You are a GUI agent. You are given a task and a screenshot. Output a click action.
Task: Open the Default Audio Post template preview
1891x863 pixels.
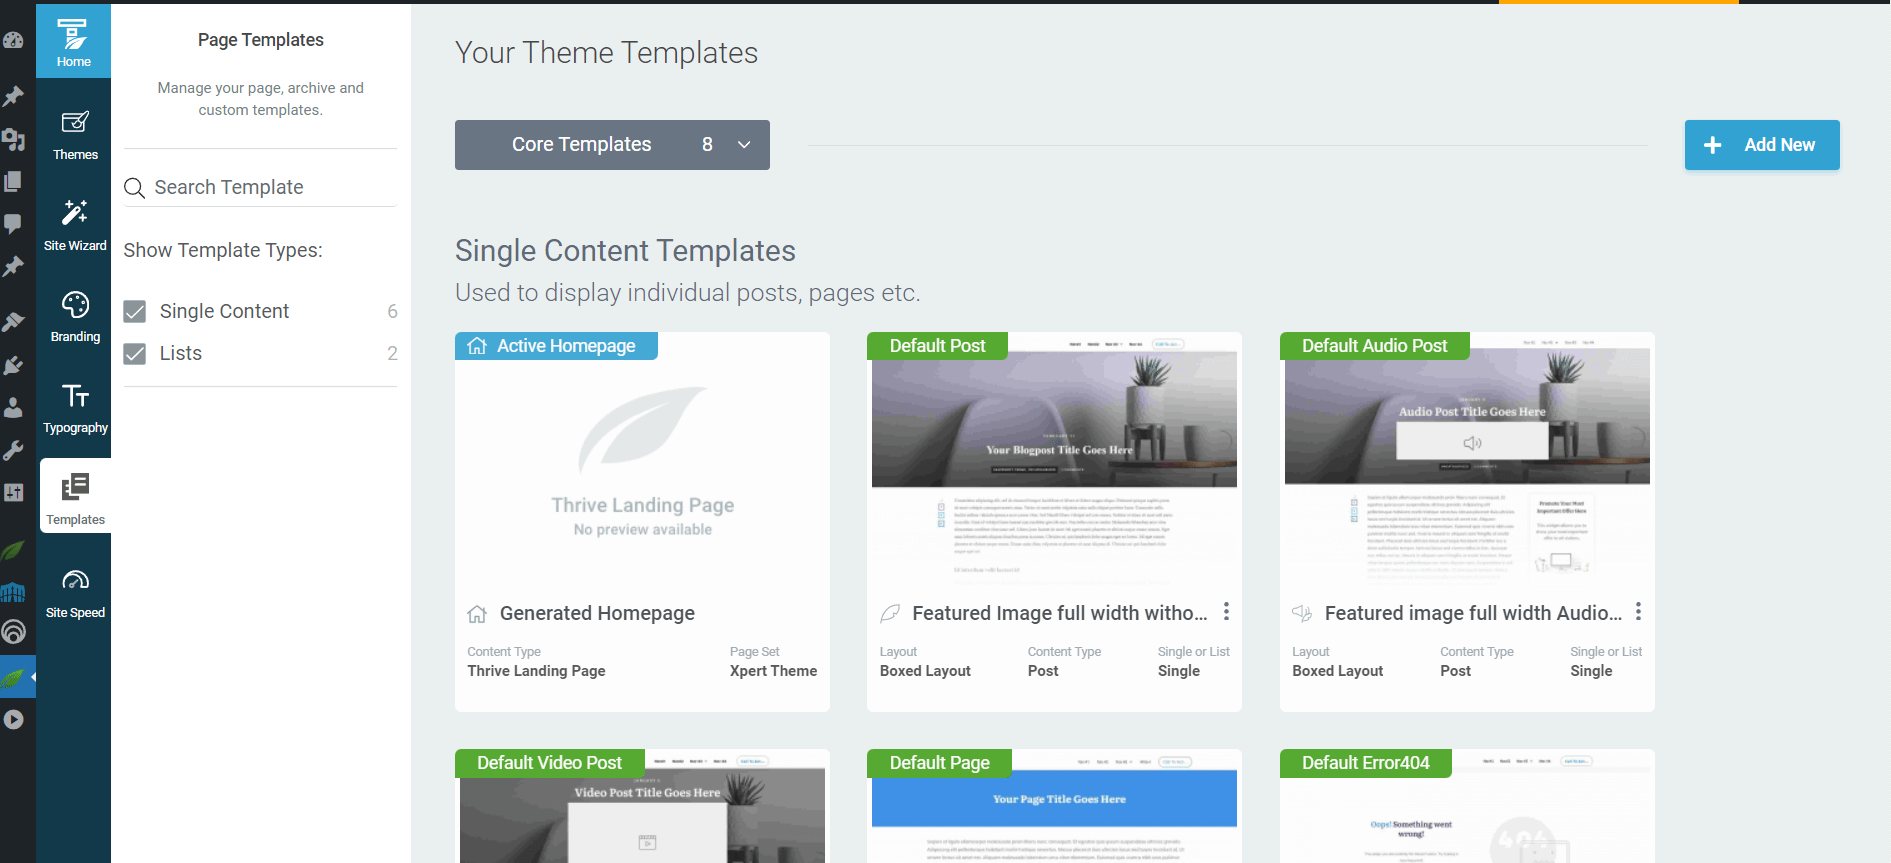click(1467, 462)
